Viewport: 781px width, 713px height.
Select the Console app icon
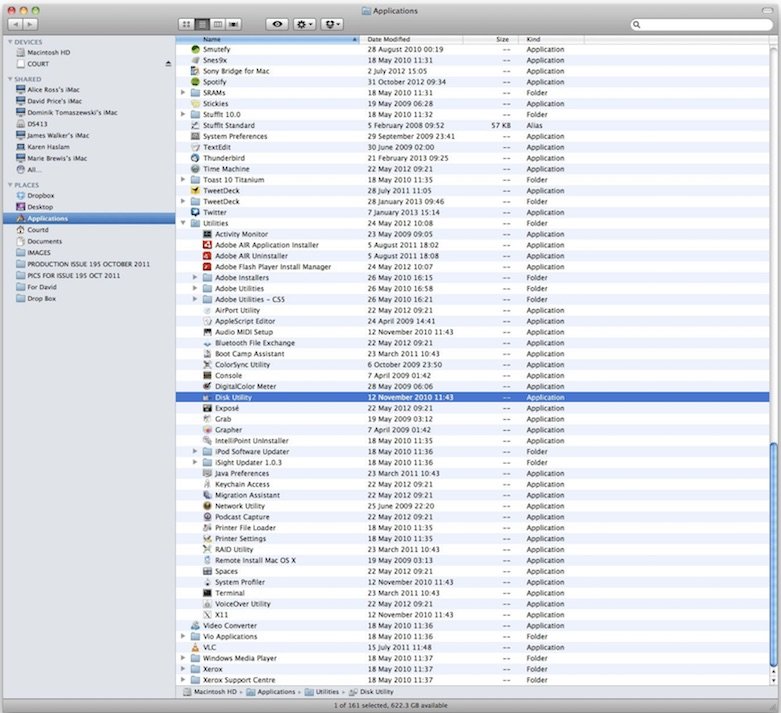[207, 376]
